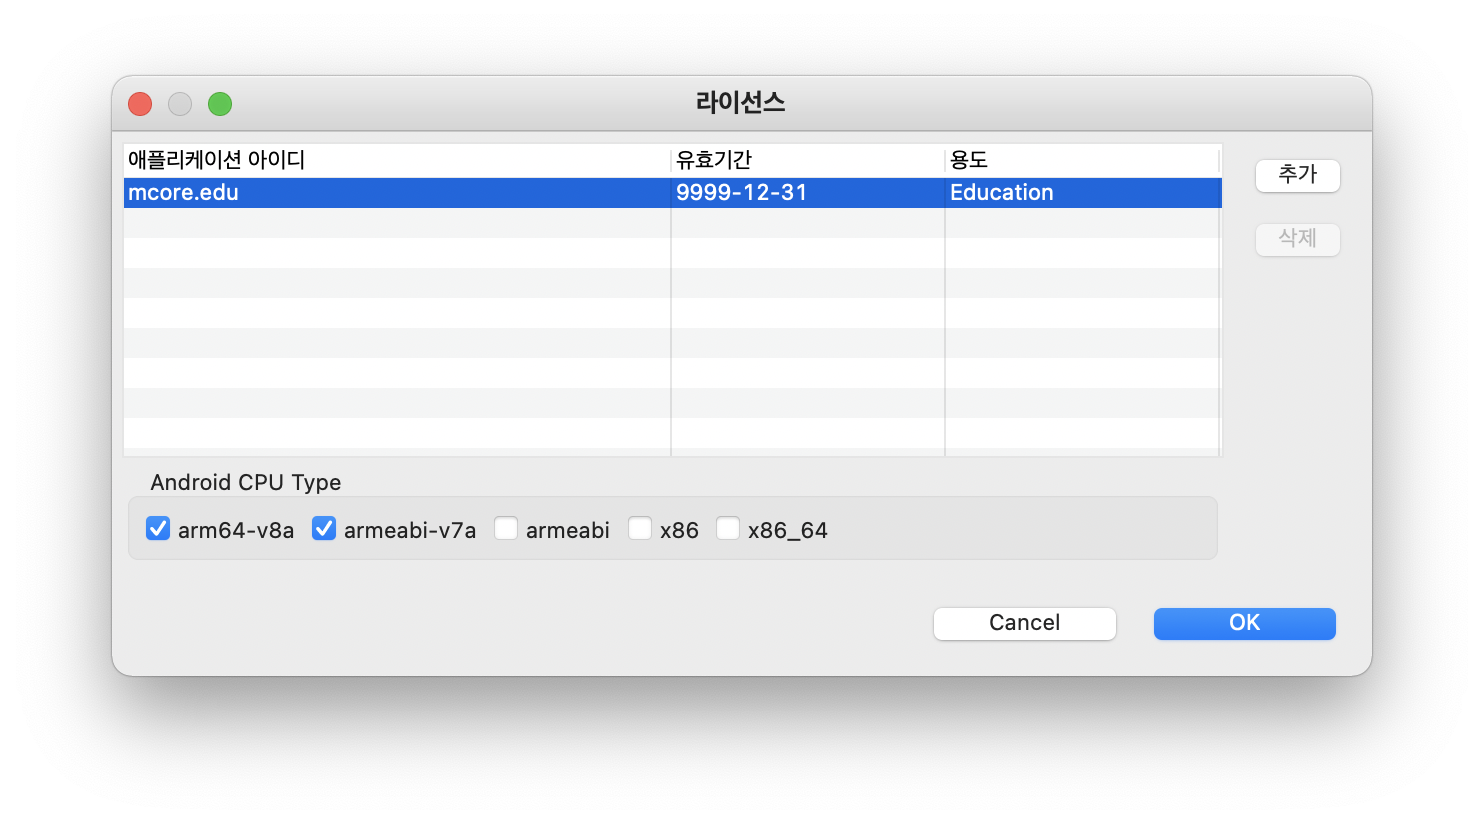Sort by 애플리케이션 아이디 column header
The width and height of the screenshot is (1484, 824).
click(397, 160)
